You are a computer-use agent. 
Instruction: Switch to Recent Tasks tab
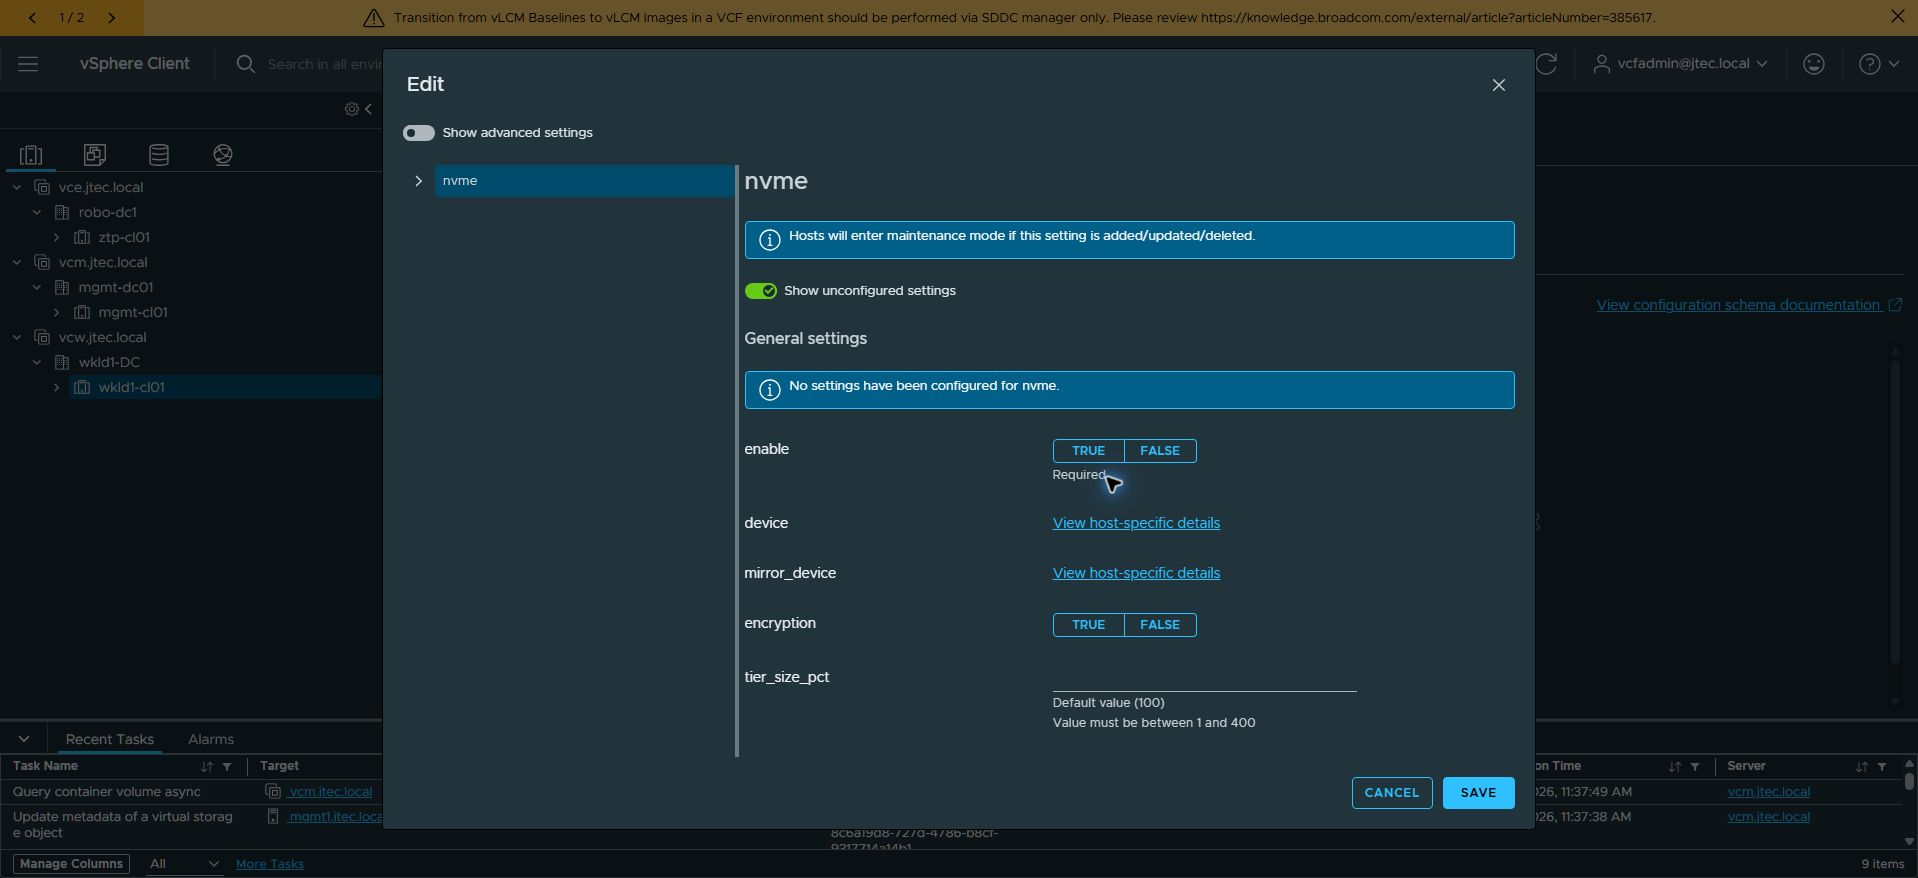[110, 739]
